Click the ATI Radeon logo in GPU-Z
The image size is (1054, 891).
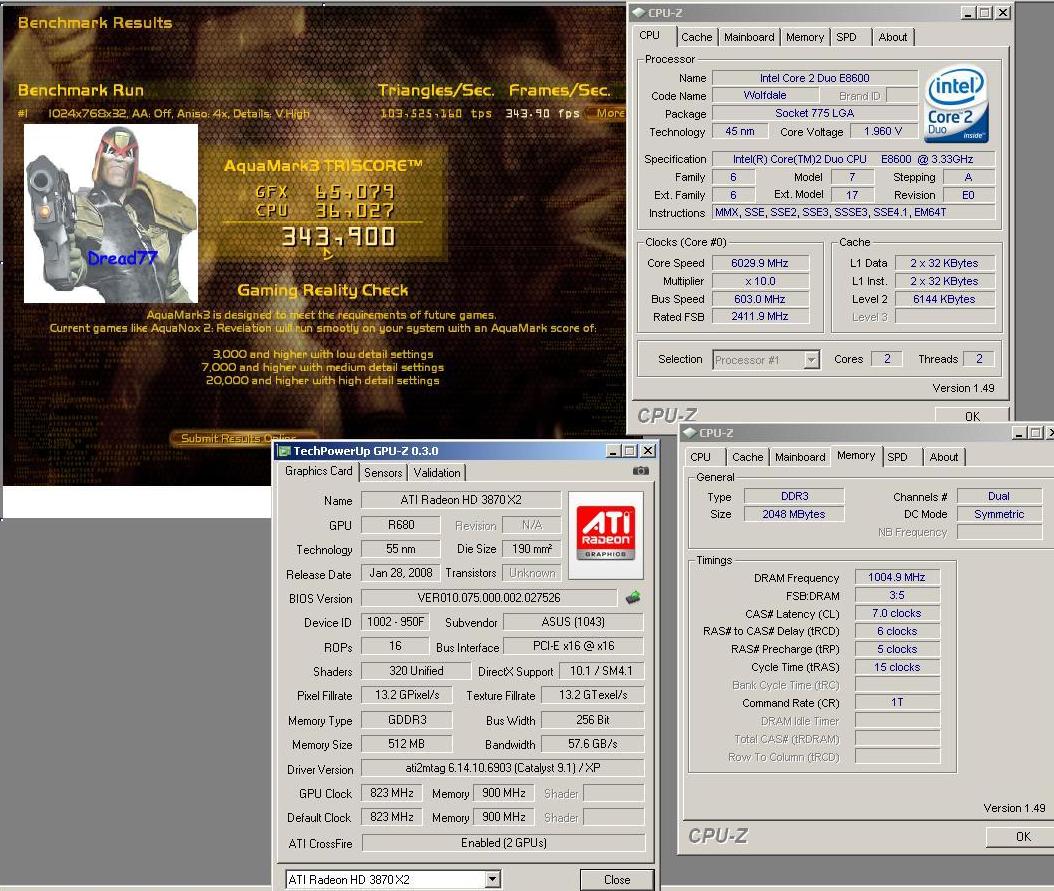coord(606,534)
